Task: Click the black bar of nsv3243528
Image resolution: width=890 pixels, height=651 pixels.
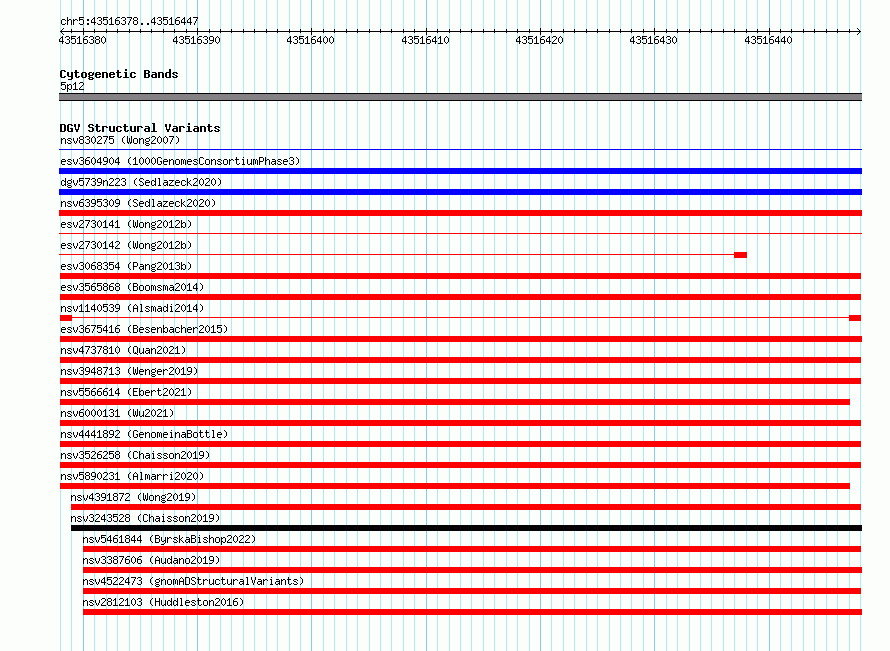Action: pyautogui.click(x=466, y=528)
